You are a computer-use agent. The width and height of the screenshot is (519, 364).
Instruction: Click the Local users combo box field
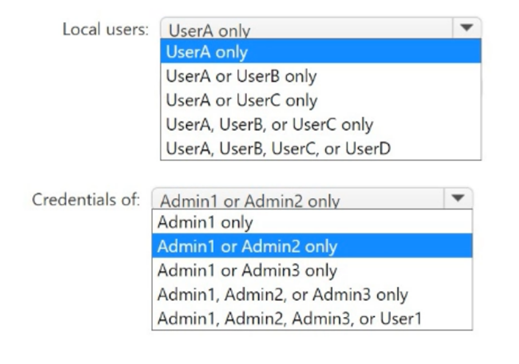click(307, 29)
